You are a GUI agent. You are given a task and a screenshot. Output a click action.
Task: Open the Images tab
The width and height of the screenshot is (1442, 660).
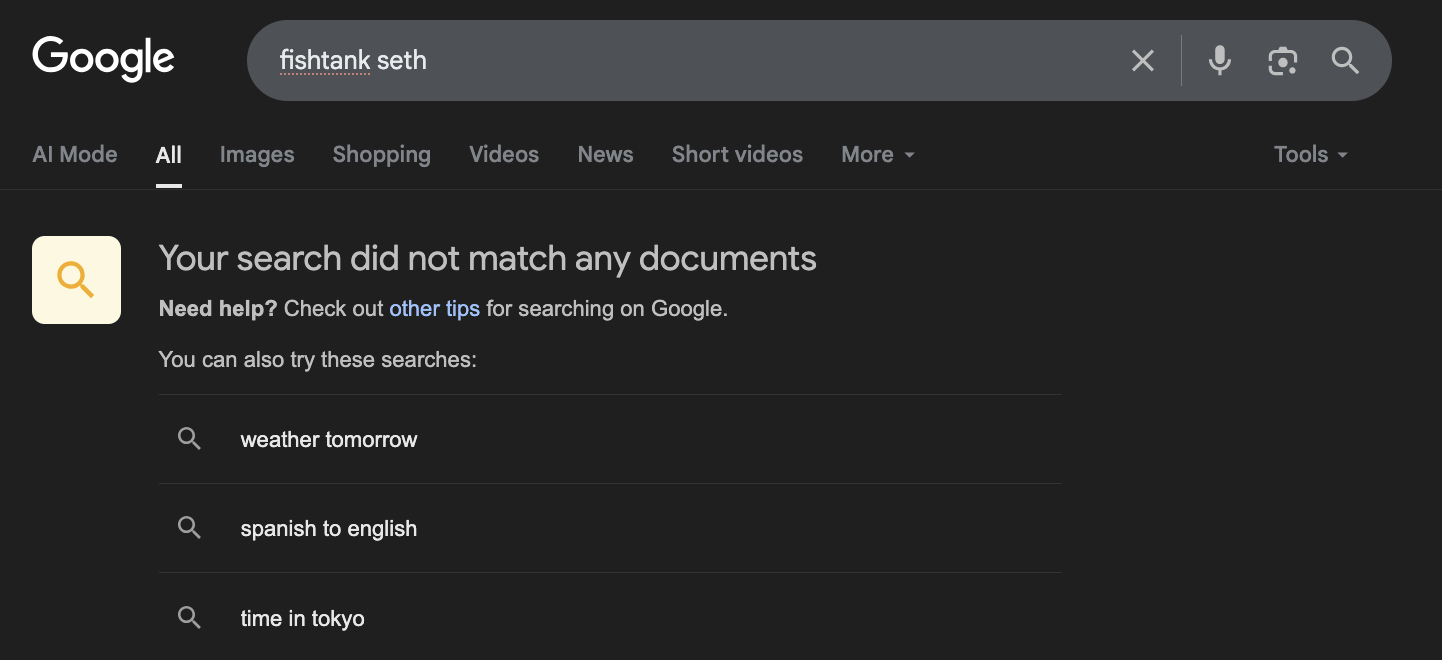click(x=257, y=155)
